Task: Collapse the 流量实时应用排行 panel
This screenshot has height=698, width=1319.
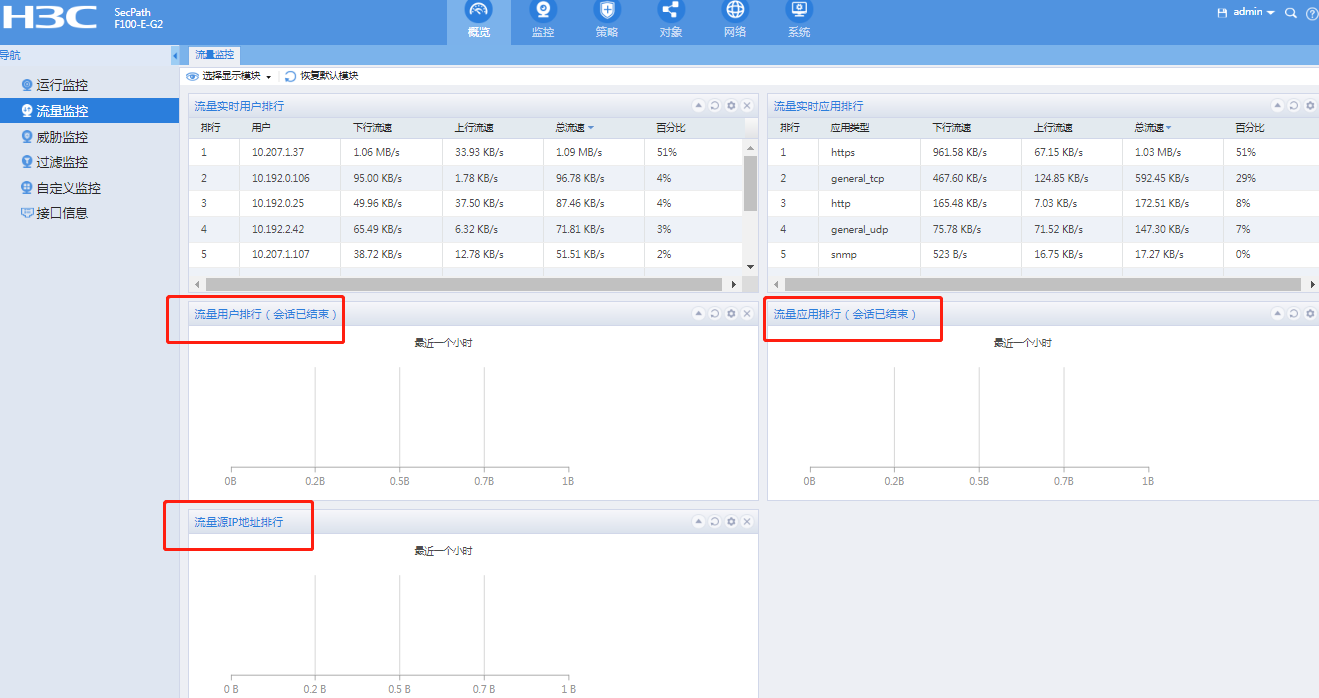Action: tap(1278, 105)
